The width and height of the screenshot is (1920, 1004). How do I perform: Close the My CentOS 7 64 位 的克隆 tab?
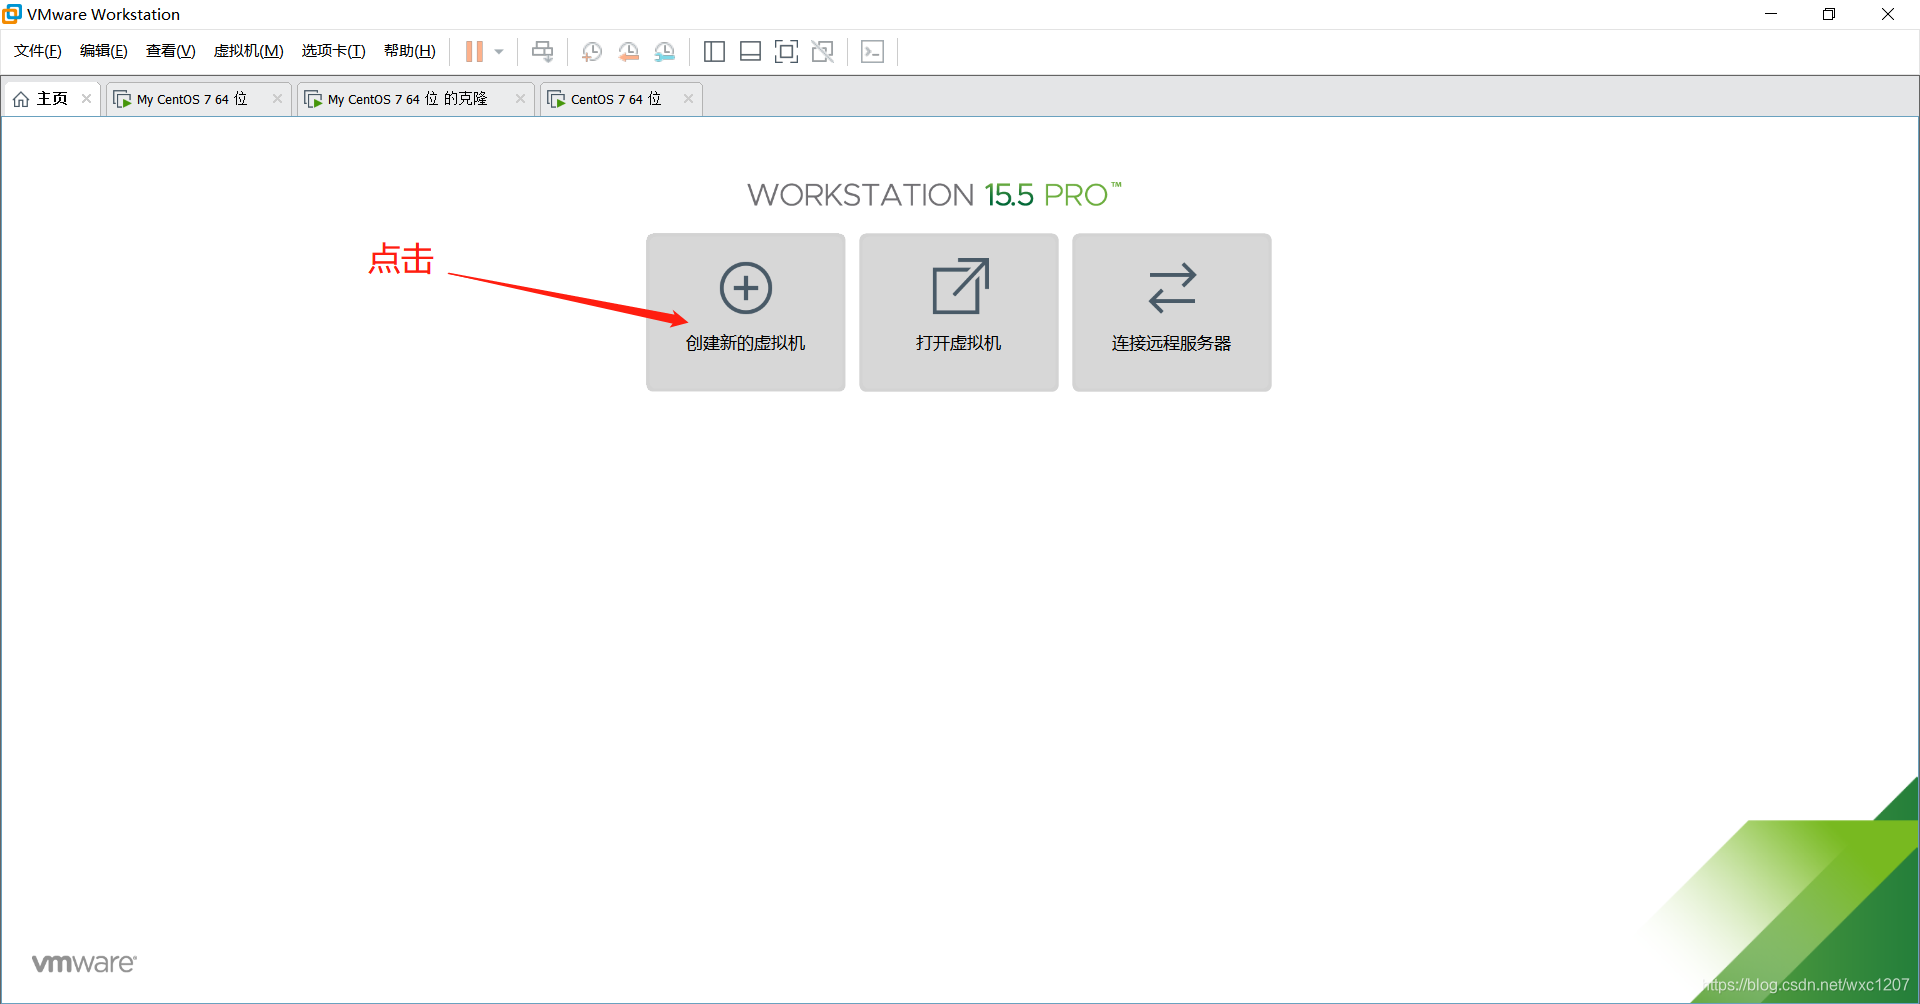[x=520, y=98]
